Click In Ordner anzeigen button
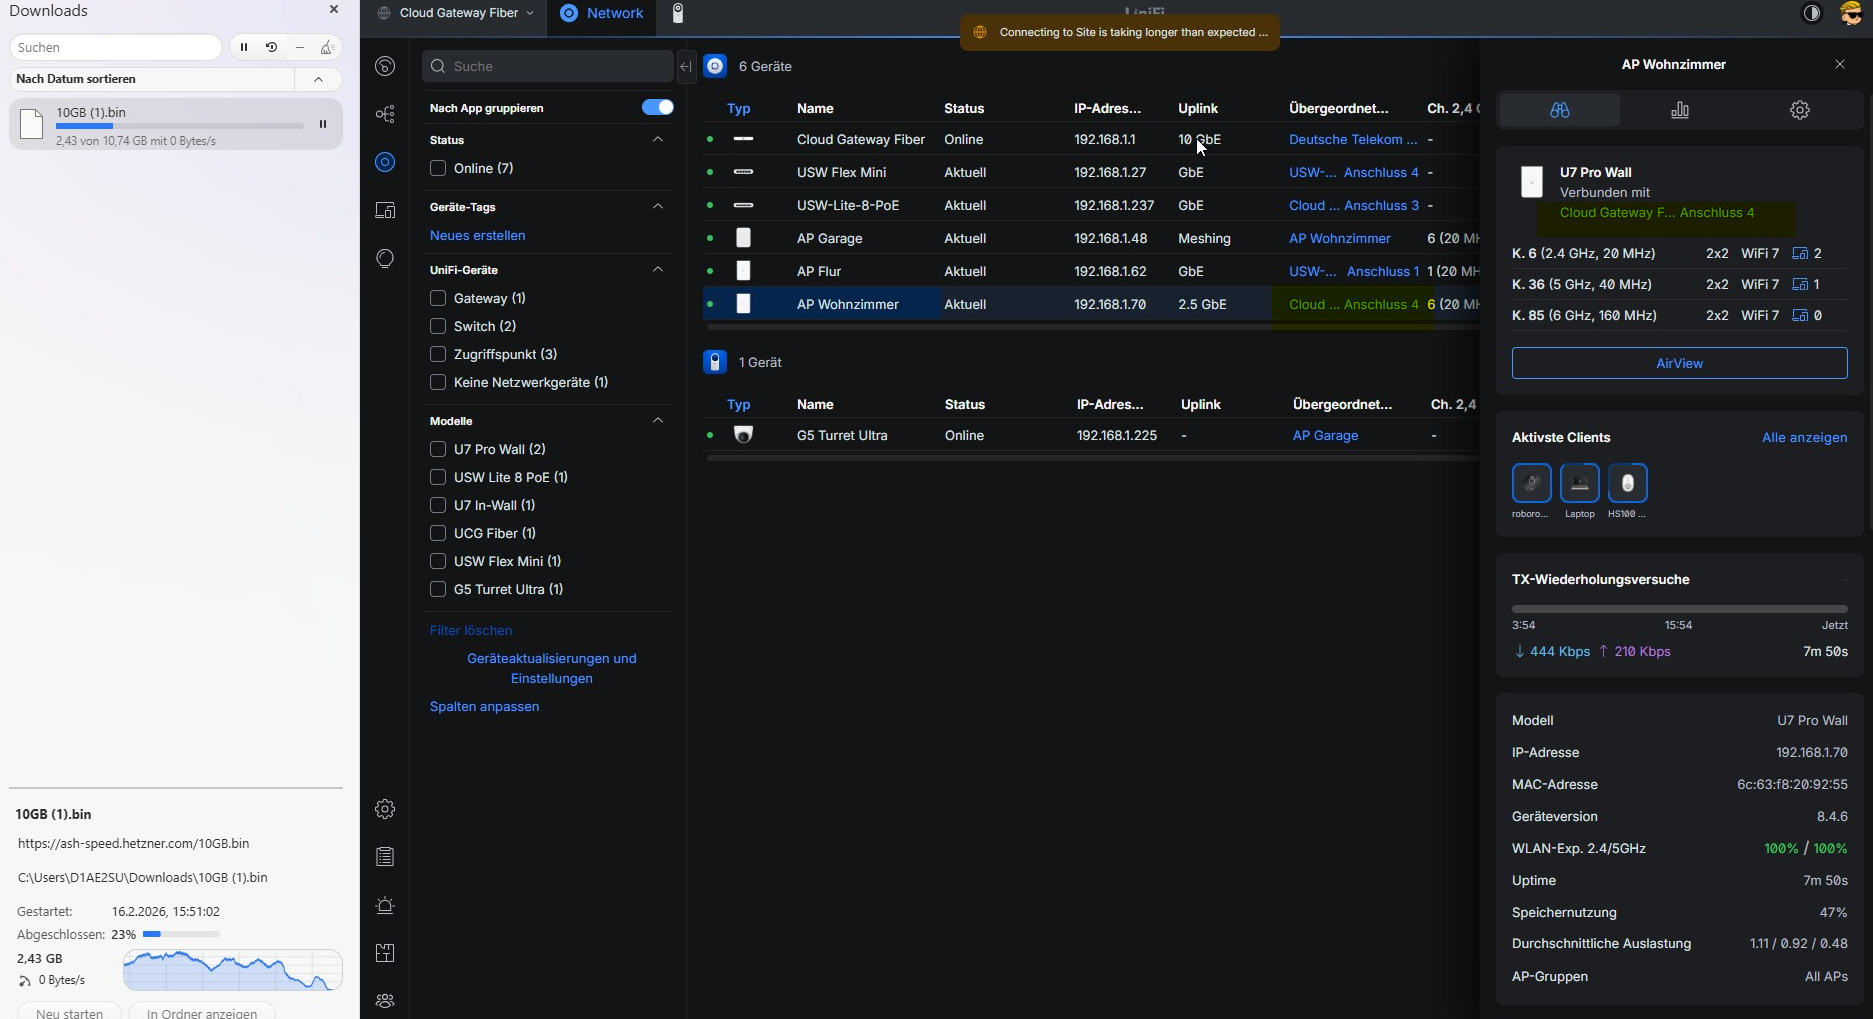 tap(202, 1012)
